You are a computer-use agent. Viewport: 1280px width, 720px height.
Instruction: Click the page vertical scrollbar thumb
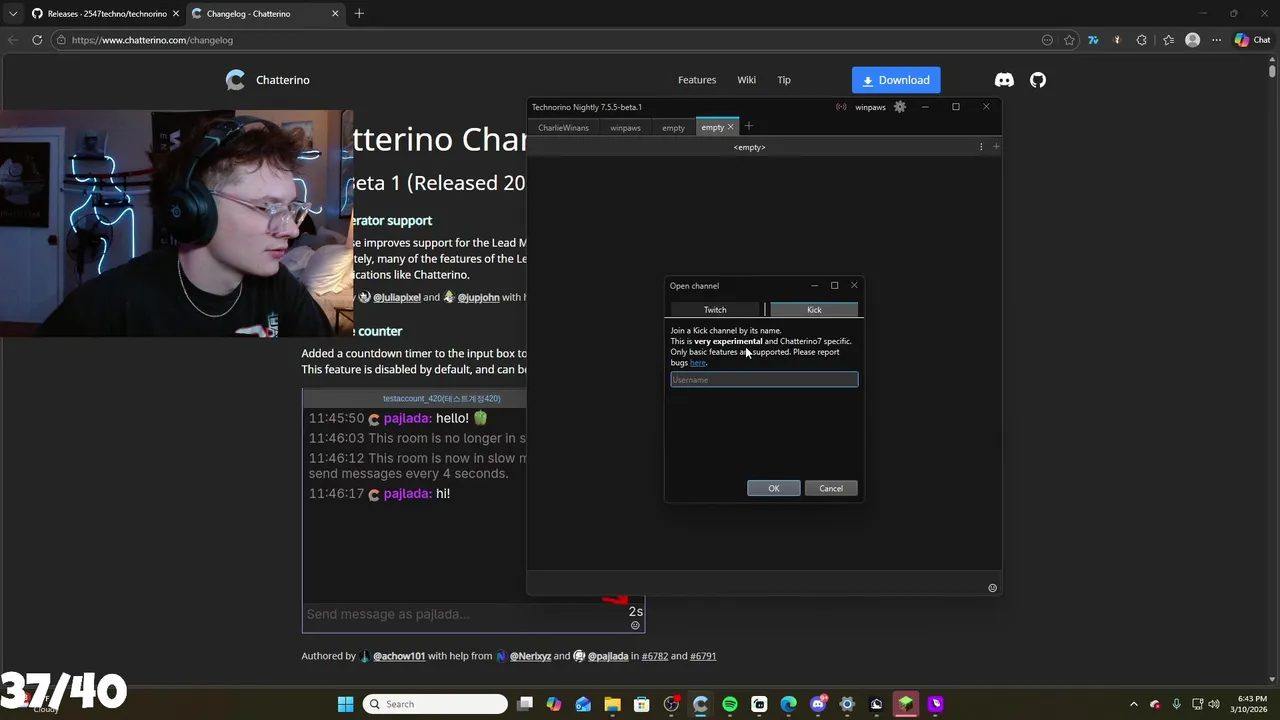1272,71
